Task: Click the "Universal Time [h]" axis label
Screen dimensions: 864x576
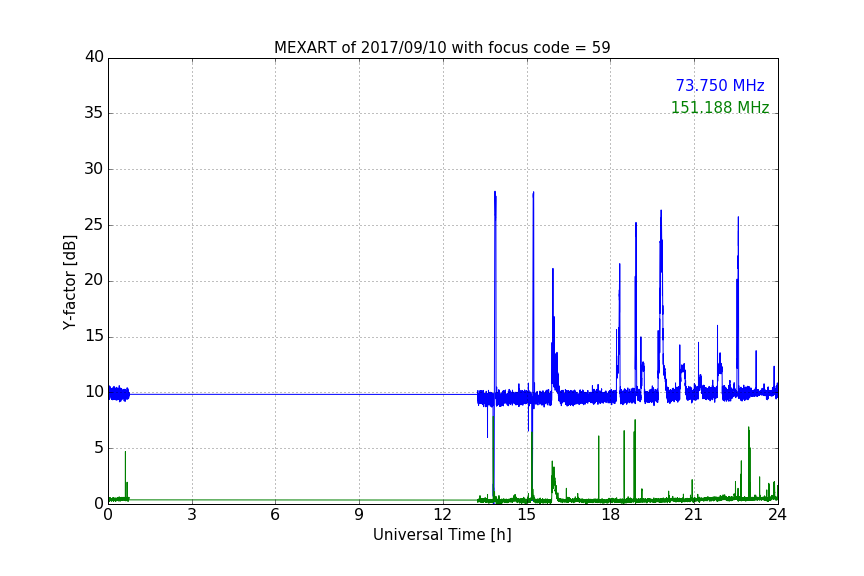Action: point(442,535)
